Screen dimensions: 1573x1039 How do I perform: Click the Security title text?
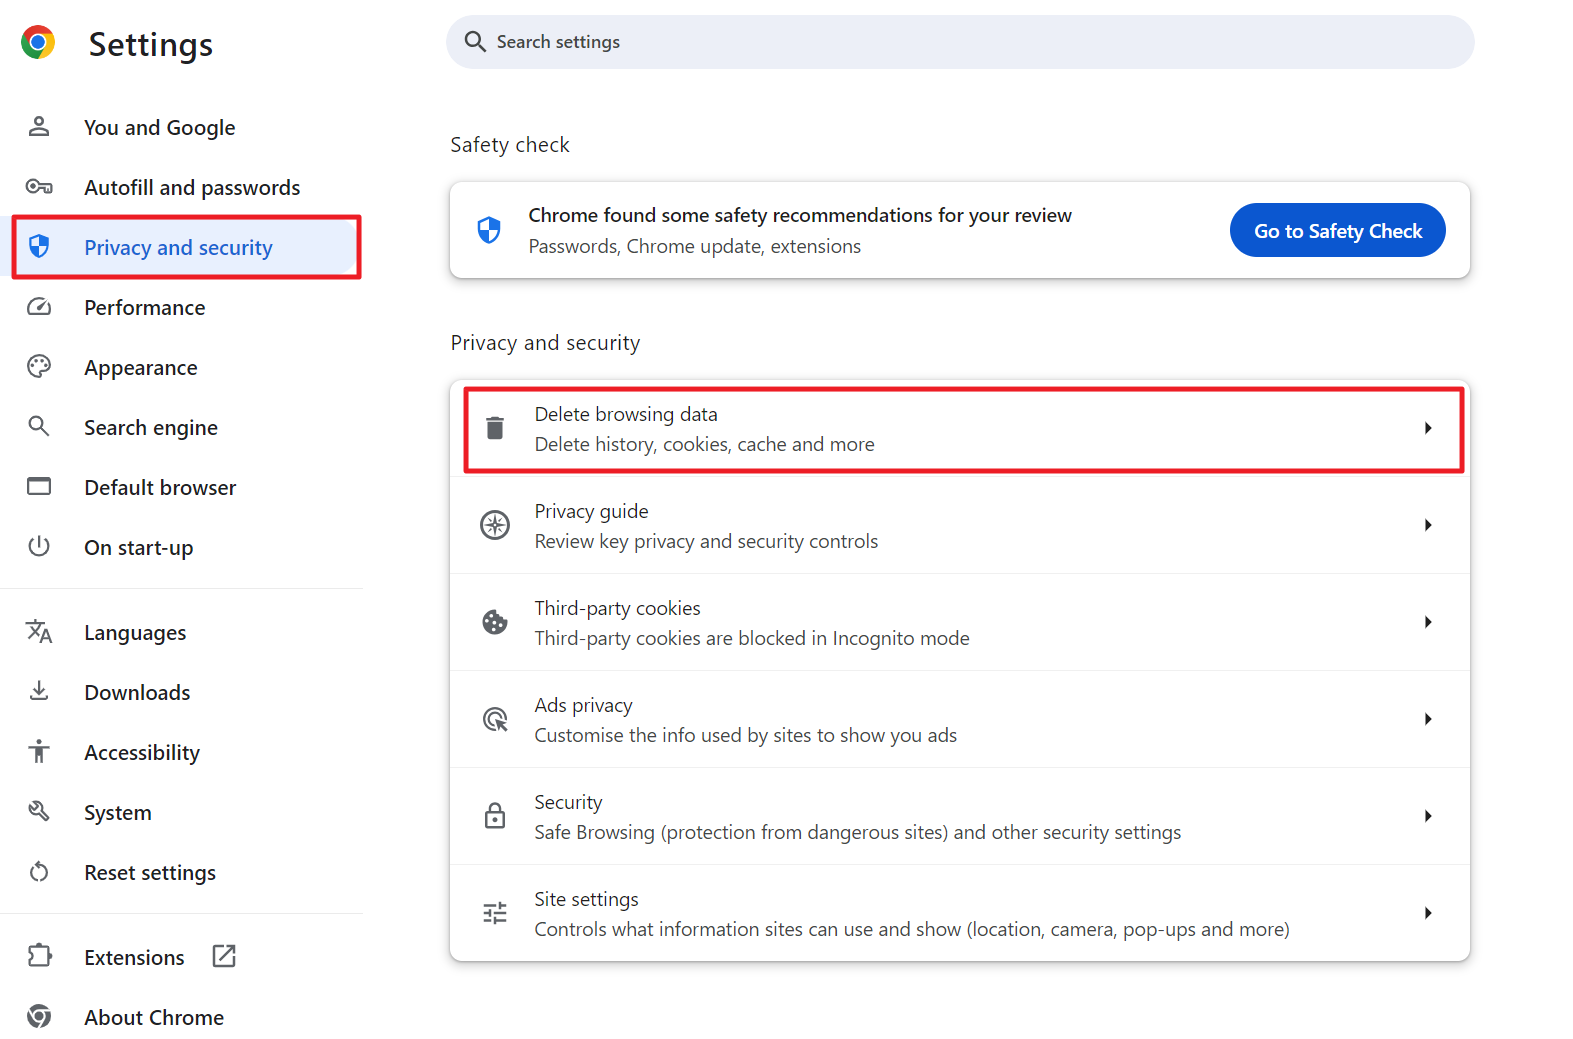pyautogui.click(x=568, y=802)
